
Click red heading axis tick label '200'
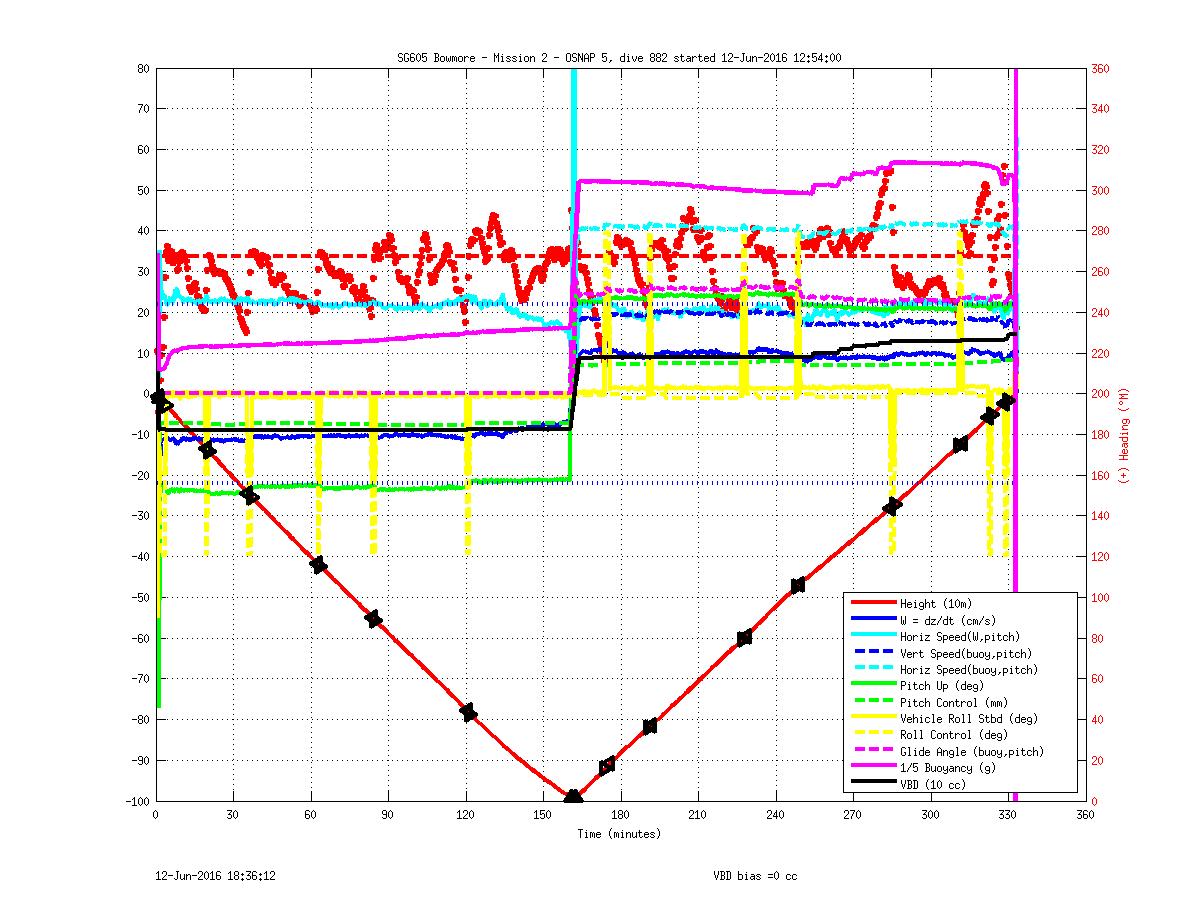(1100, 394)
